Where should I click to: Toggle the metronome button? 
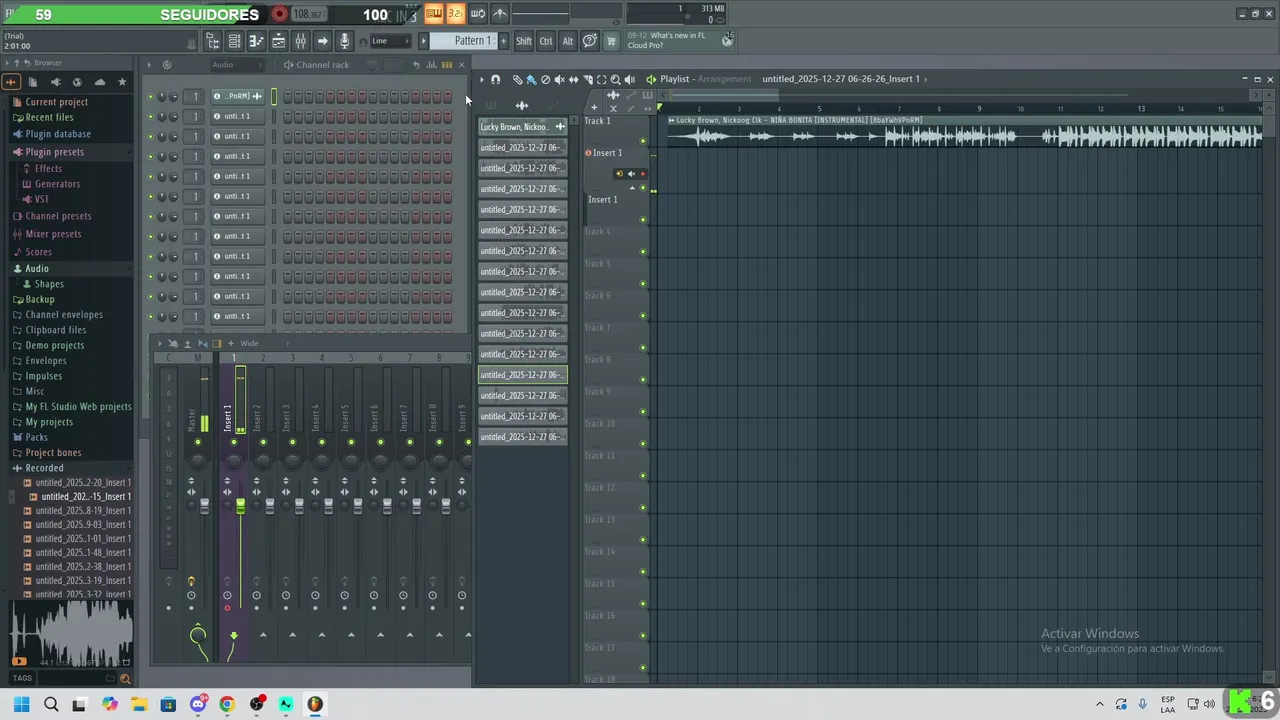(x=500, y=14)
